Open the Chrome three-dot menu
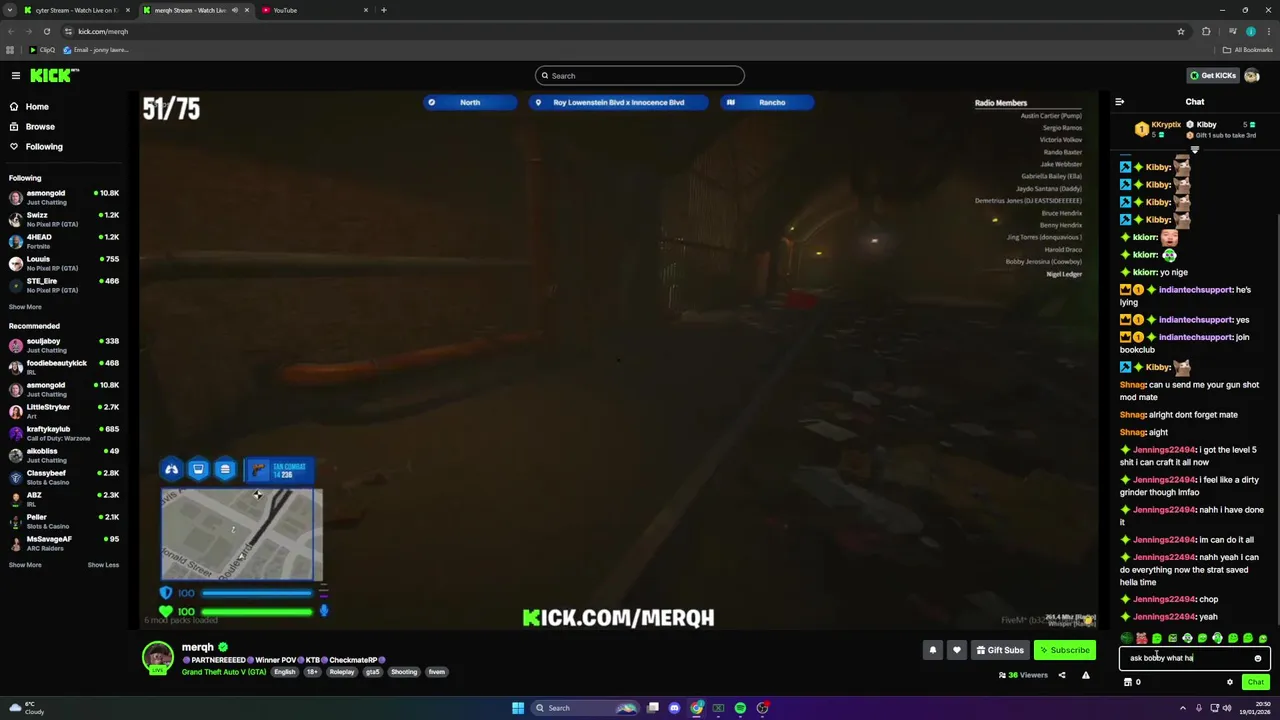This screenshot has height=720, width=1280. click(x=1269, y=31)
